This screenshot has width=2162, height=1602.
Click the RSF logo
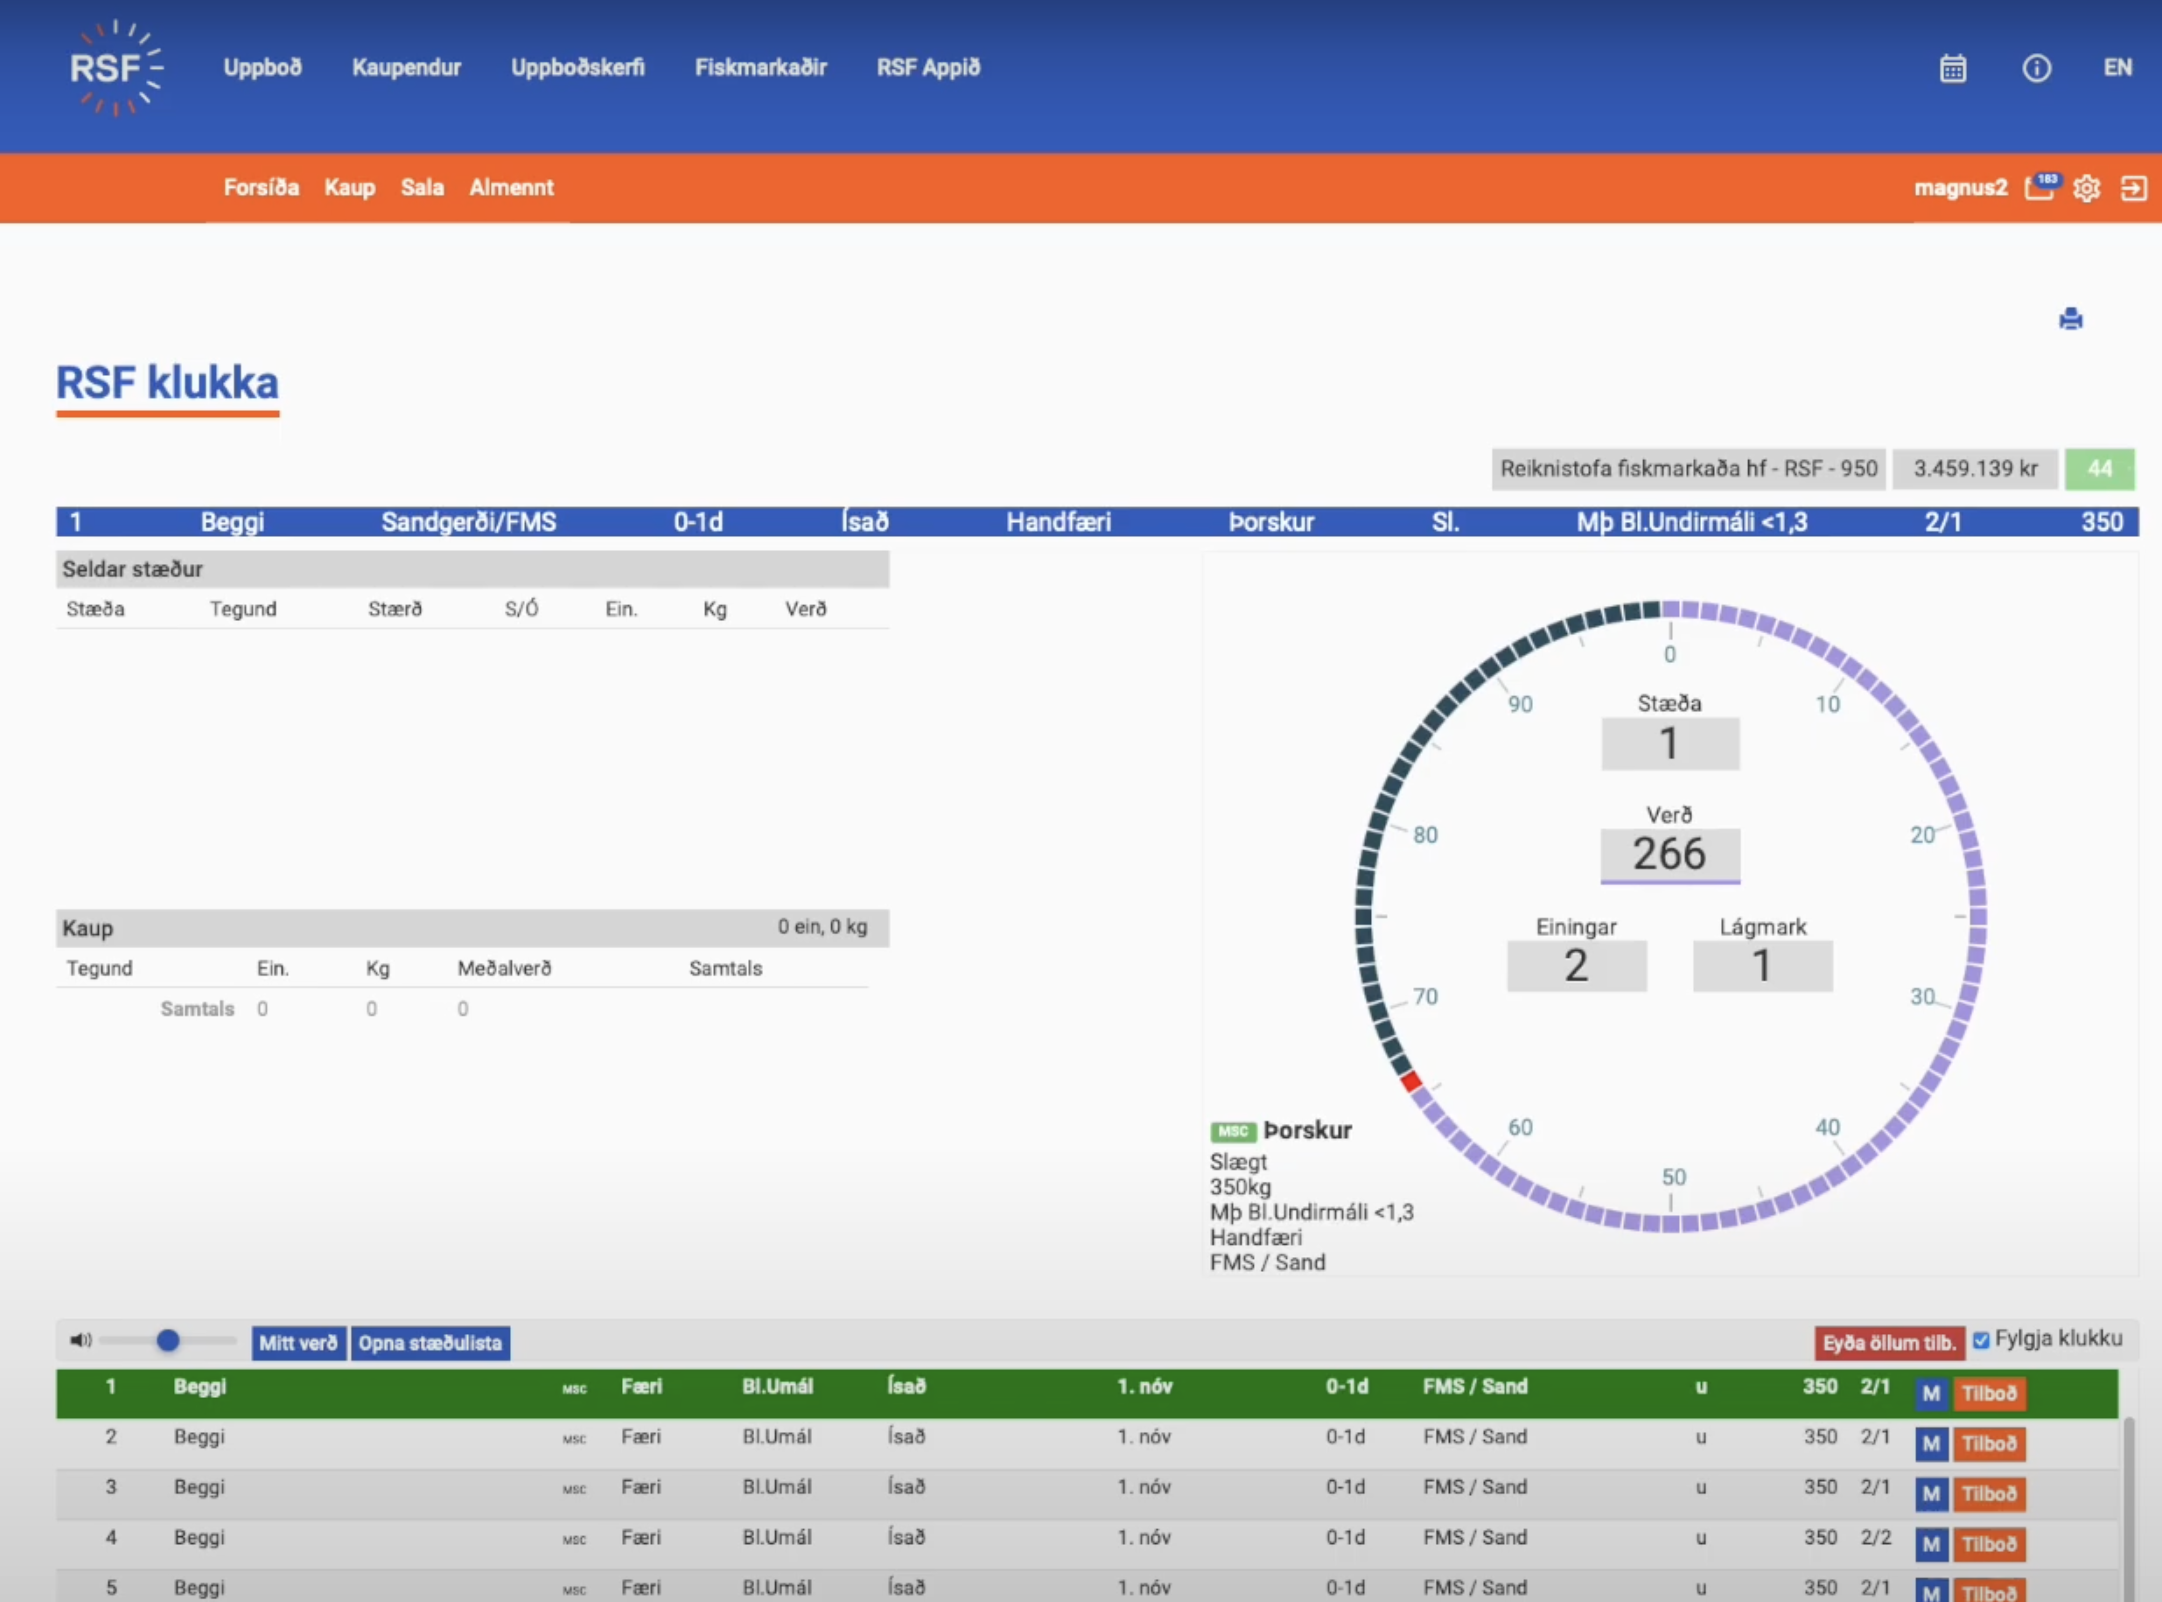tap(116, 68)
